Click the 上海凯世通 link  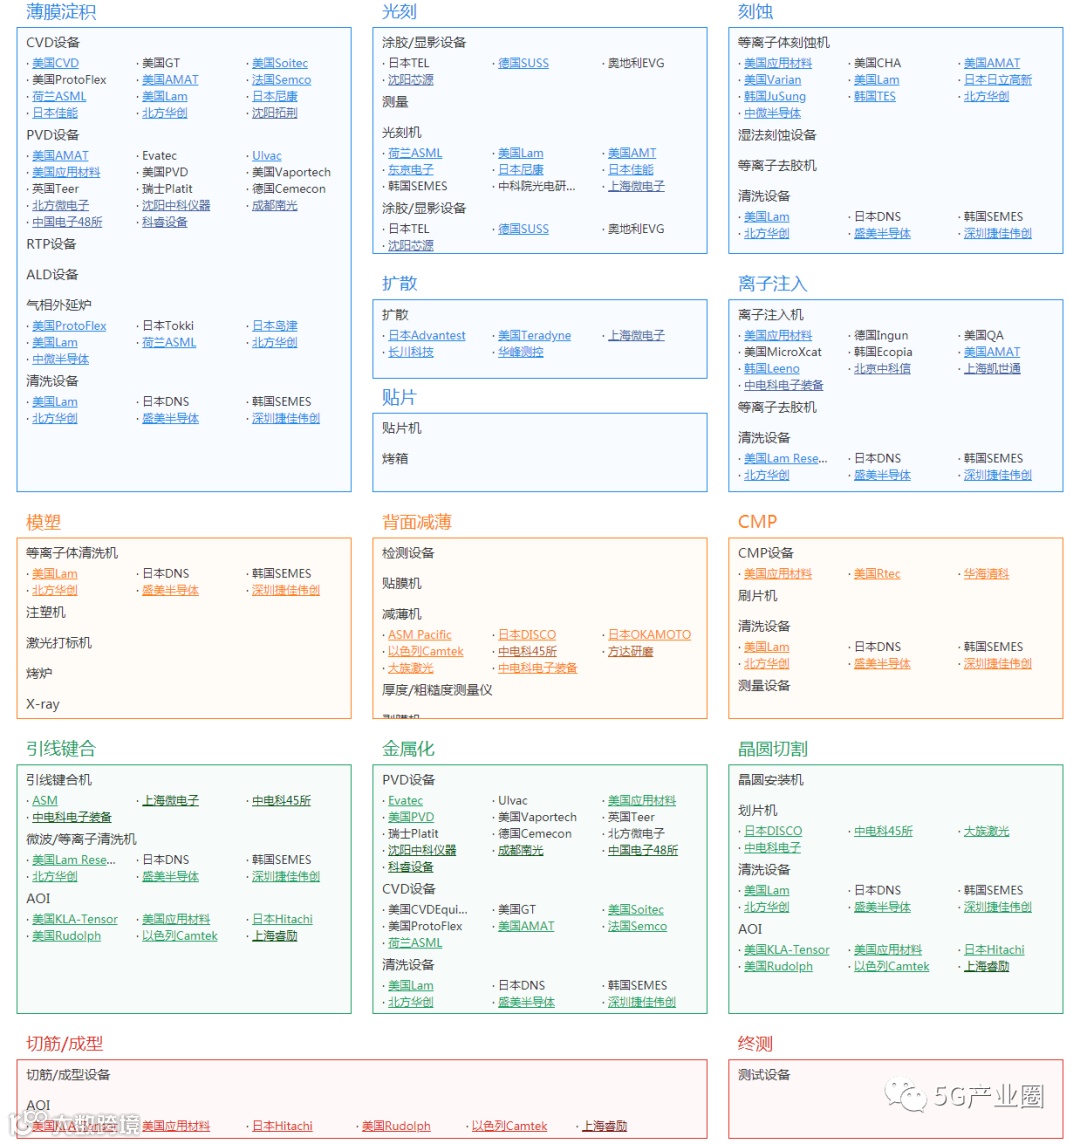(992, 369)
